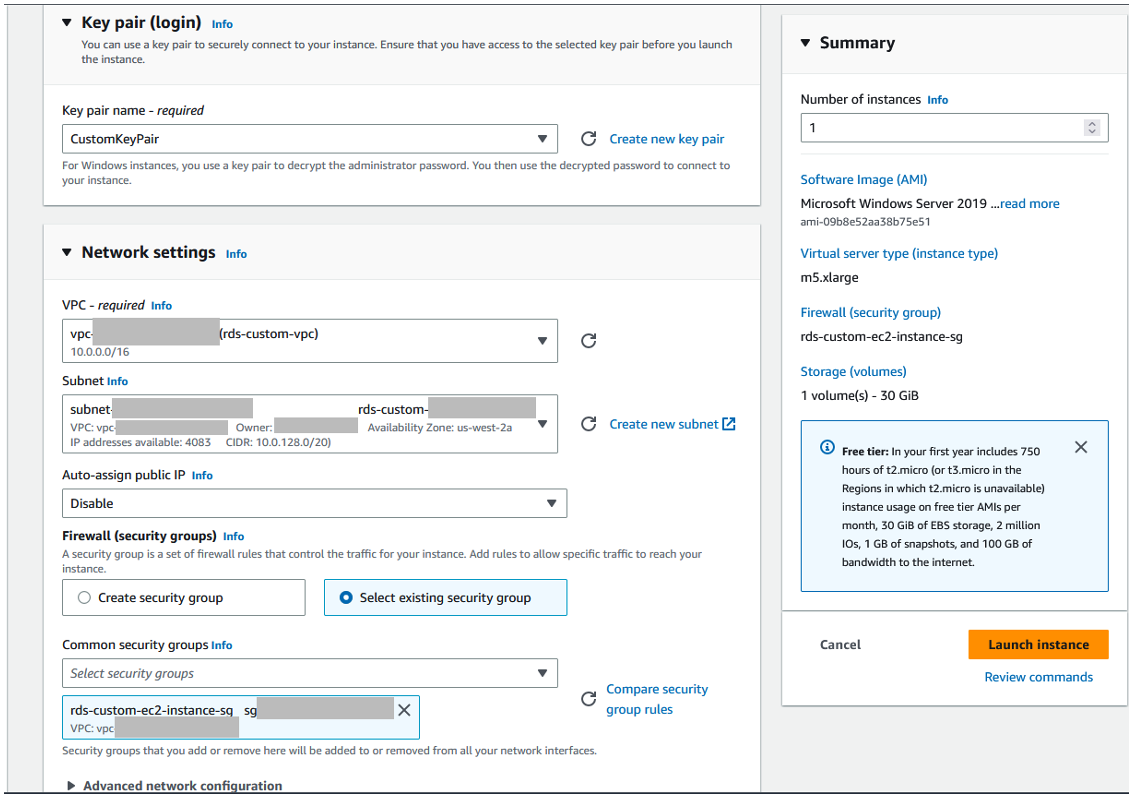The width and height of the screenshot is (1137, 797).
Task: Select Create security group radio option
Action: (x=84, y=598)
